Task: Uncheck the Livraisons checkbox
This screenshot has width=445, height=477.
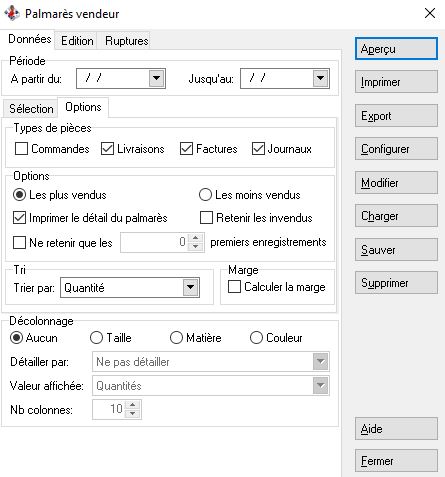Action: click(107, 149)
